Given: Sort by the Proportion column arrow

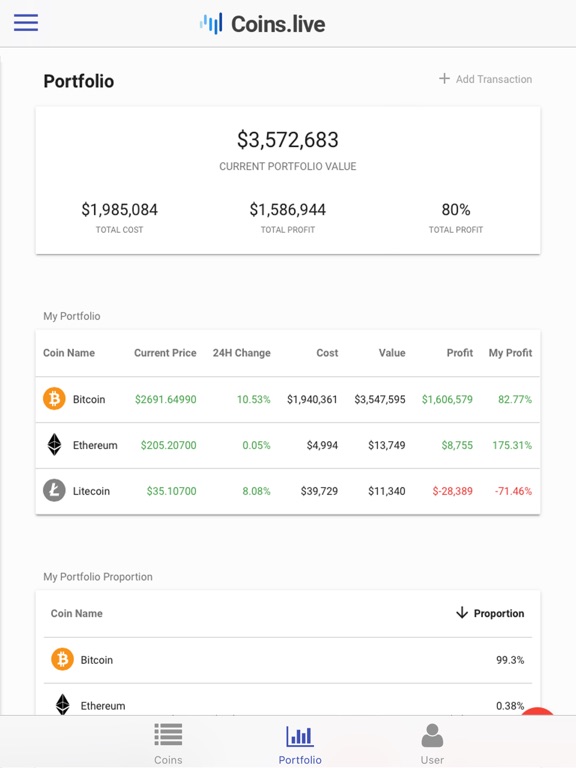Looking at the screenshot, I should tap(461, 612).
